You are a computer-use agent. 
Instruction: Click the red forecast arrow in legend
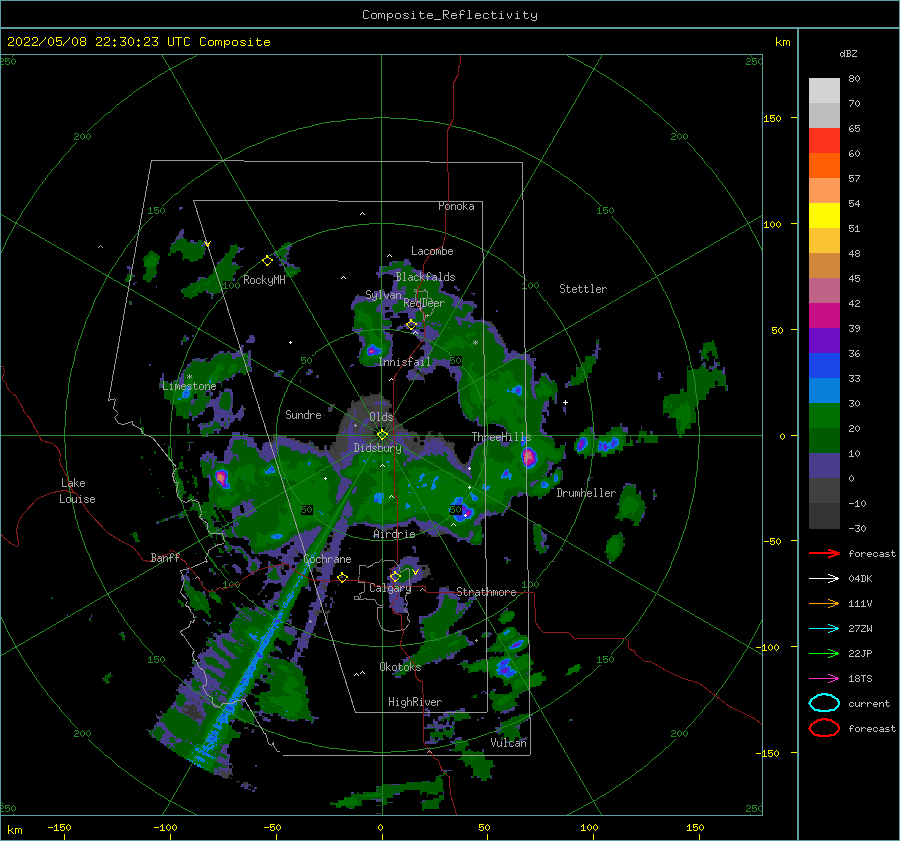coord(824,553)
